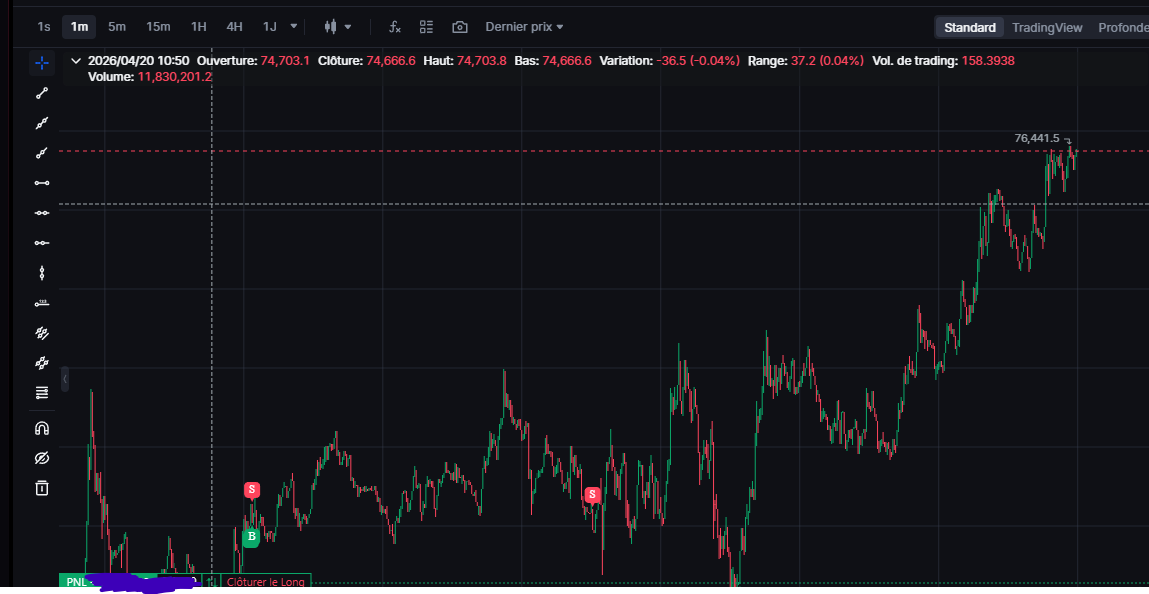The image size is (1149, 594).
Task: Click the Clôturer le Long button
Action: pos(267,582)
